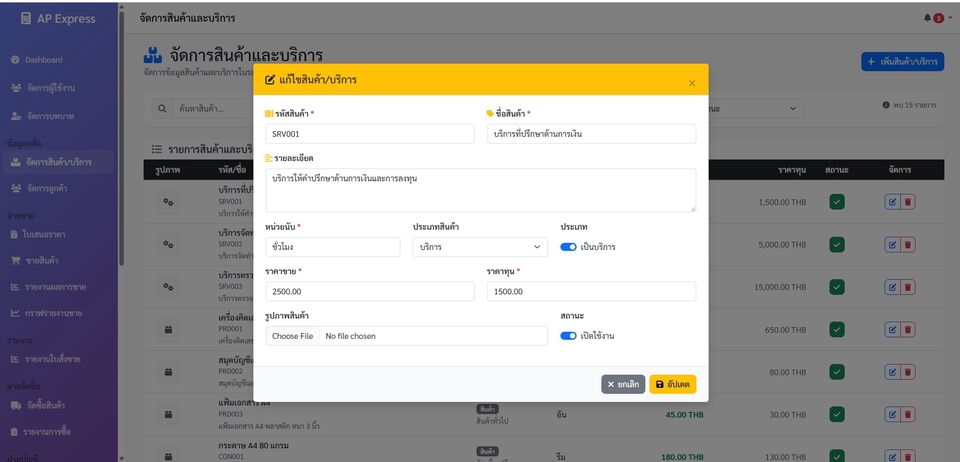Toggle the เป็นบริการ service switch
Screen dimensions: 960x462
[x=568, y=247]
